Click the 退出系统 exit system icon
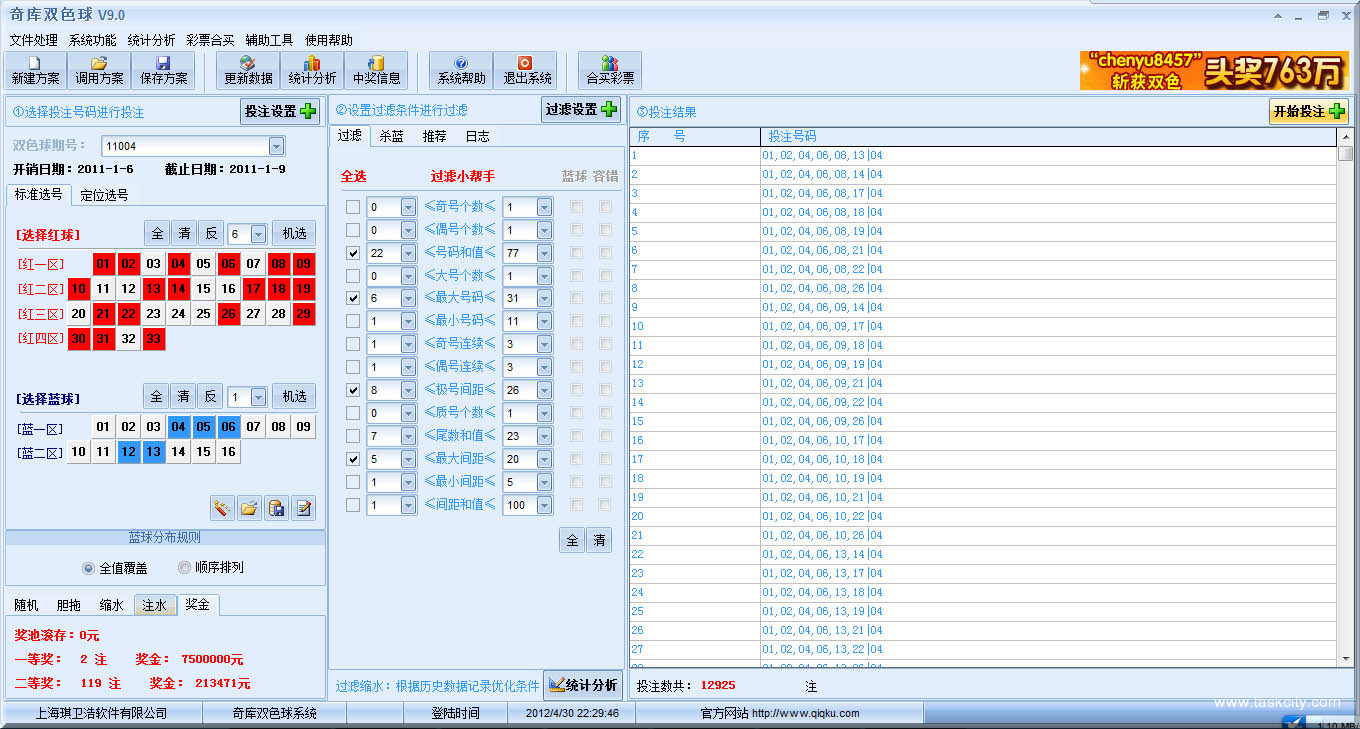 [x=525, y=70]
